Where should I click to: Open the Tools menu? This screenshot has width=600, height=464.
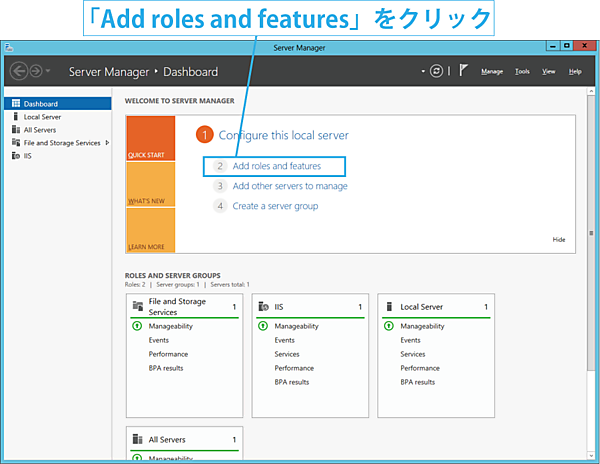click(x=522, y=72)
